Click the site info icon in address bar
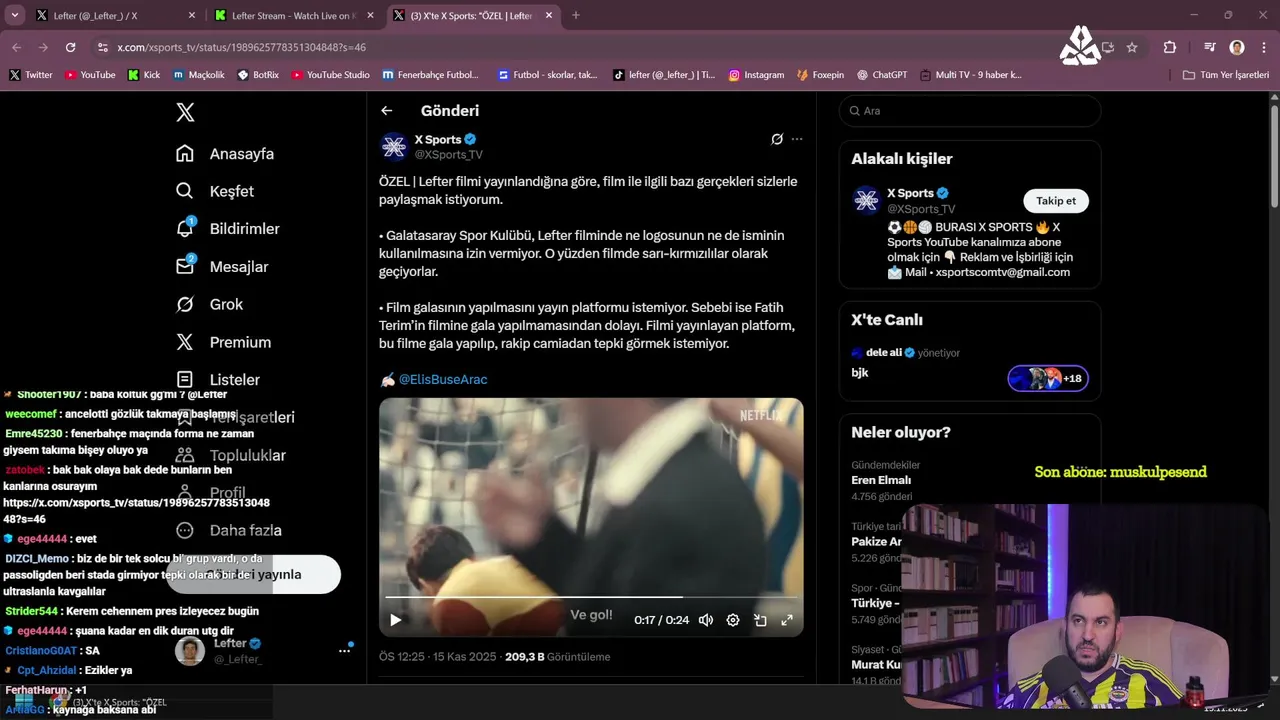 pos(102,47)
